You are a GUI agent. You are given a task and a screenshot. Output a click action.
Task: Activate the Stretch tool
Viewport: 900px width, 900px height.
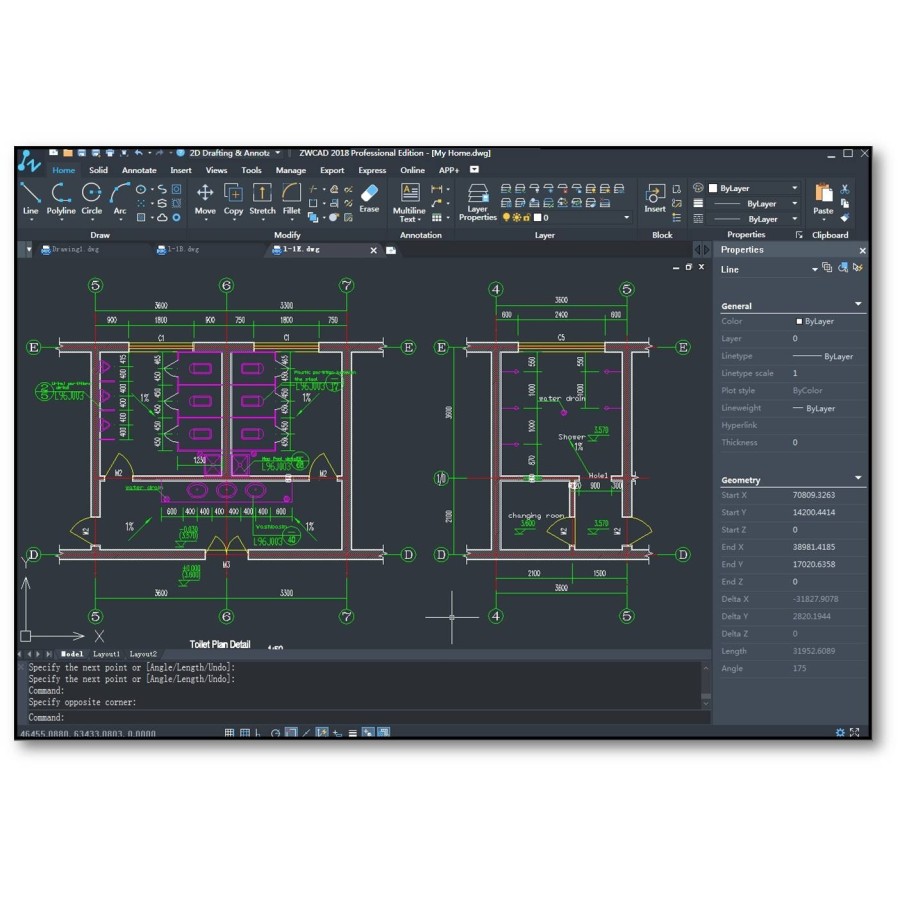pyautogui.click(x=262, y=198)
